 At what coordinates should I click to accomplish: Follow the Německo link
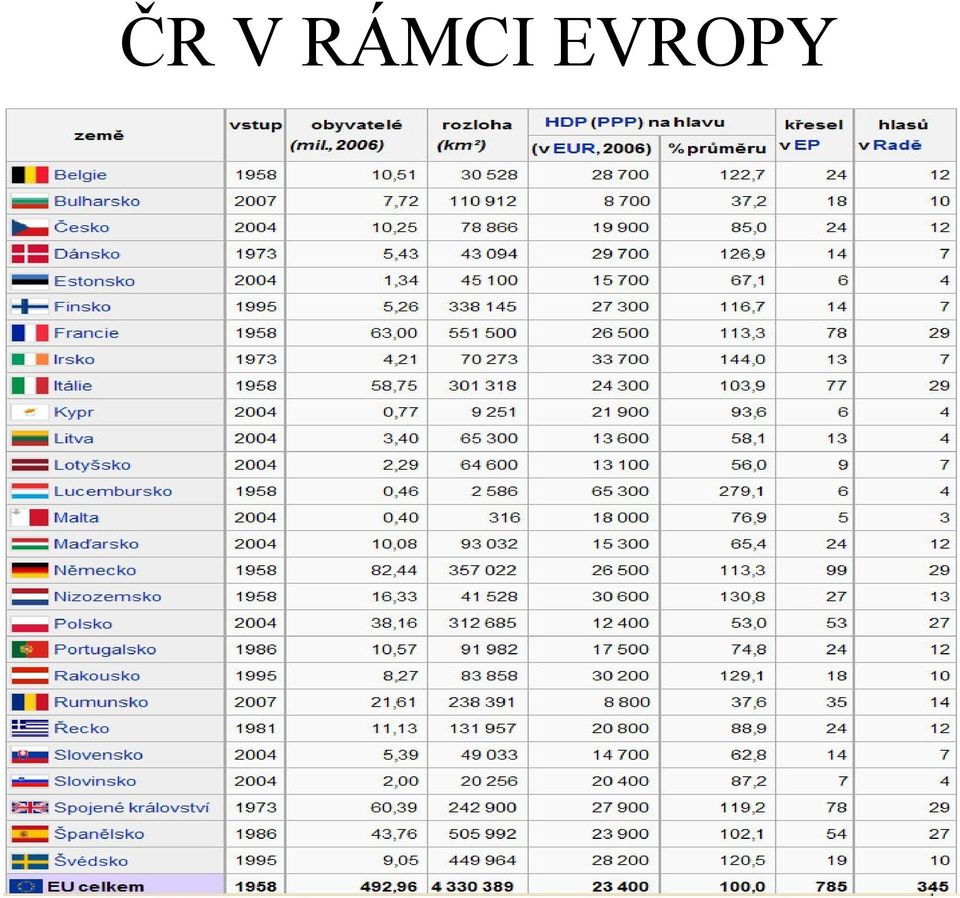coord(95,570)
